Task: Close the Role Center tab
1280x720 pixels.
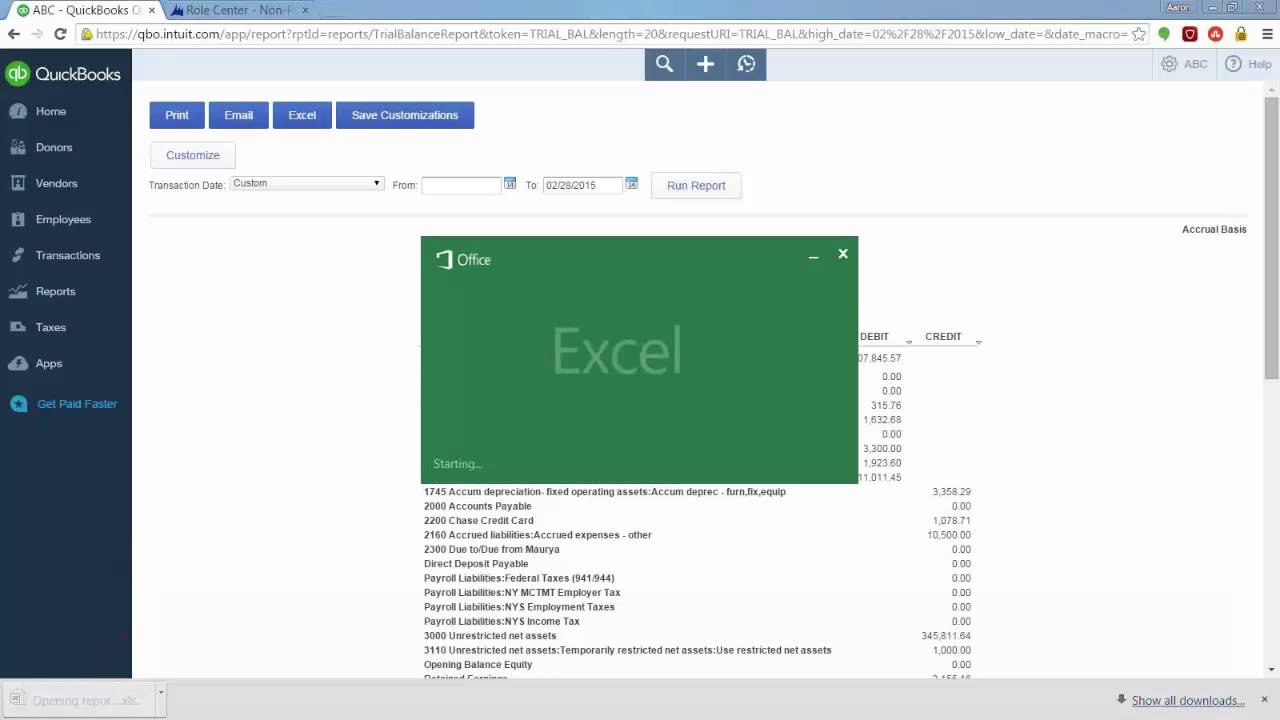Action: coord(305,10)
